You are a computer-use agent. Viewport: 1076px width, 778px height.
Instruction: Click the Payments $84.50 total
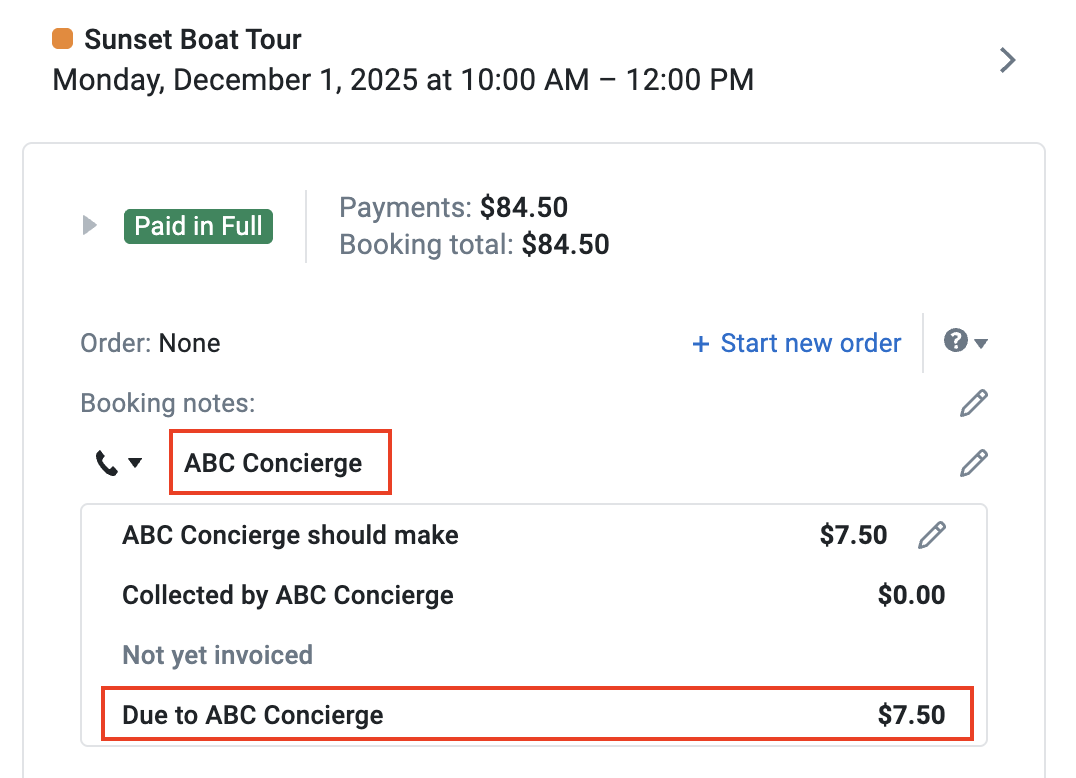(453, 207)
